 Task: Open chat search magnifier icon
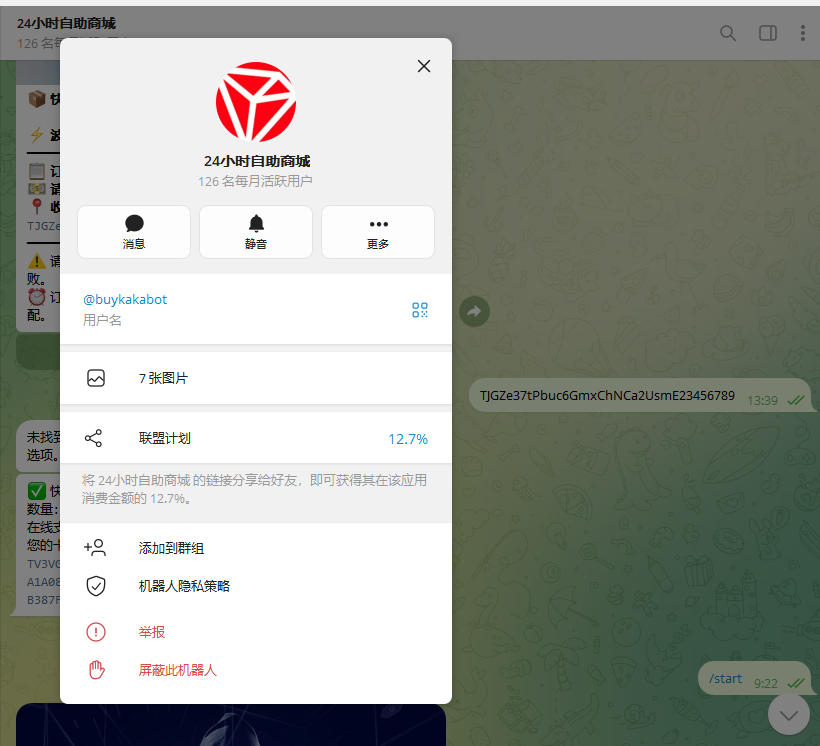click(727, 33)
